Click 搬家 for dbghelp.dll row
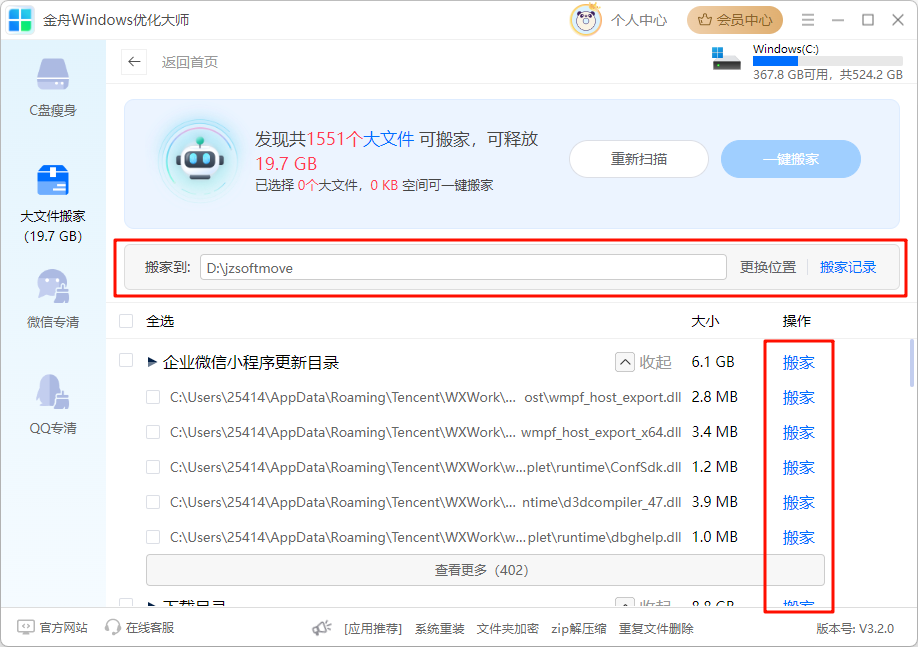This screenshot has height=647, width=918. coord(799,538)
